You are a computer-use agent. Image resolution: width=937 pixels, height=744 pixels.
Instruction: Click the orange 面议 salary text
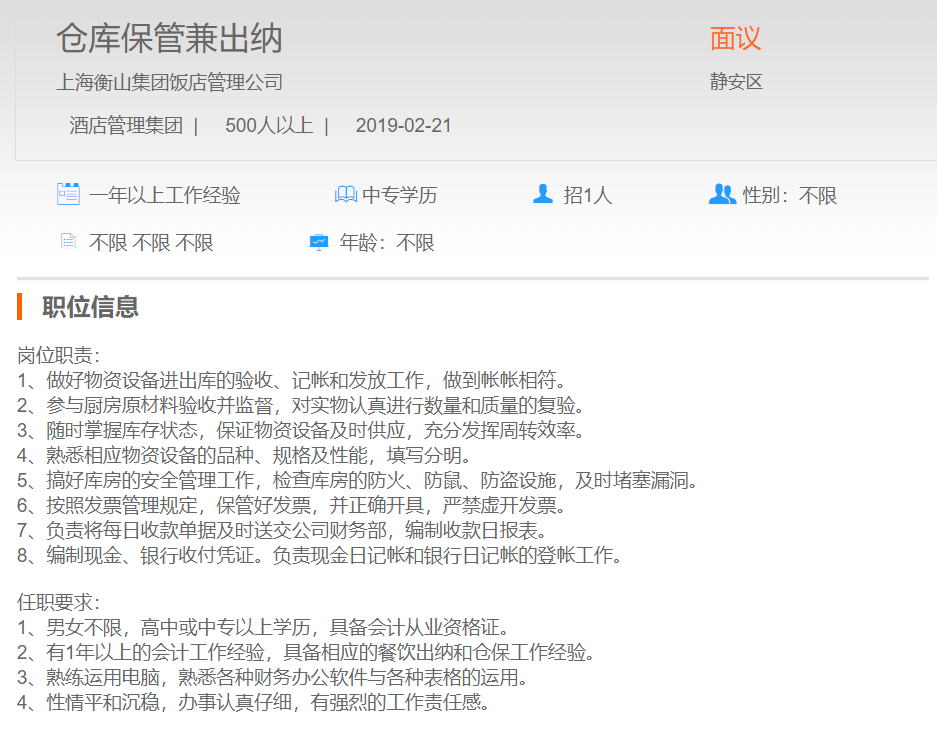tap(735, 39)
